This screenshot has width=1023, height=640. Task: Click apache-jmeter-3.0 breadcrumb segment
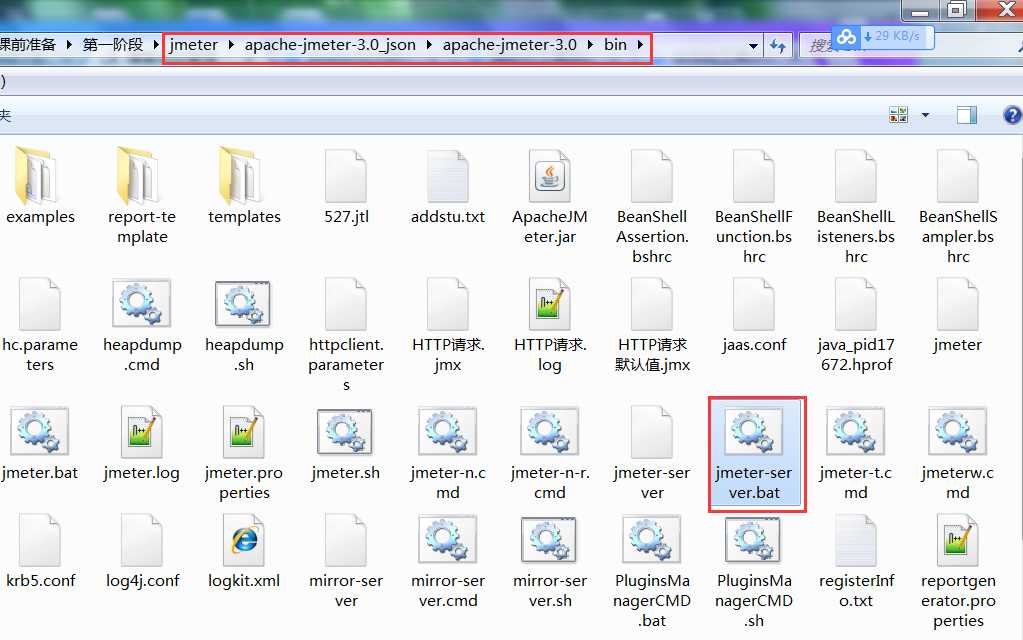coord(510,45)
